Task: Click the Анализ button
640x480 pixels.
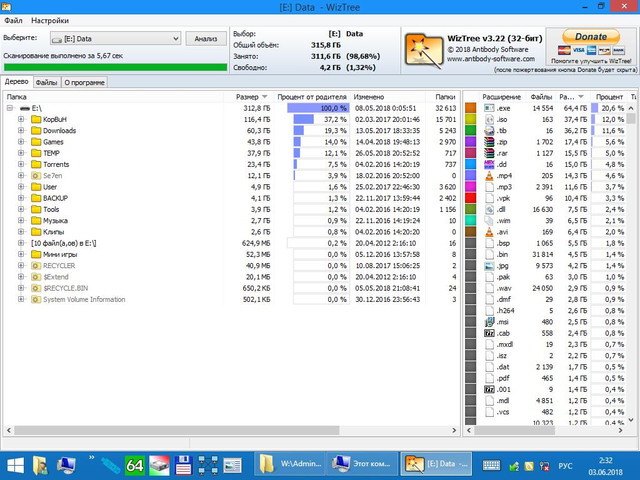Action: coord(206,38)
